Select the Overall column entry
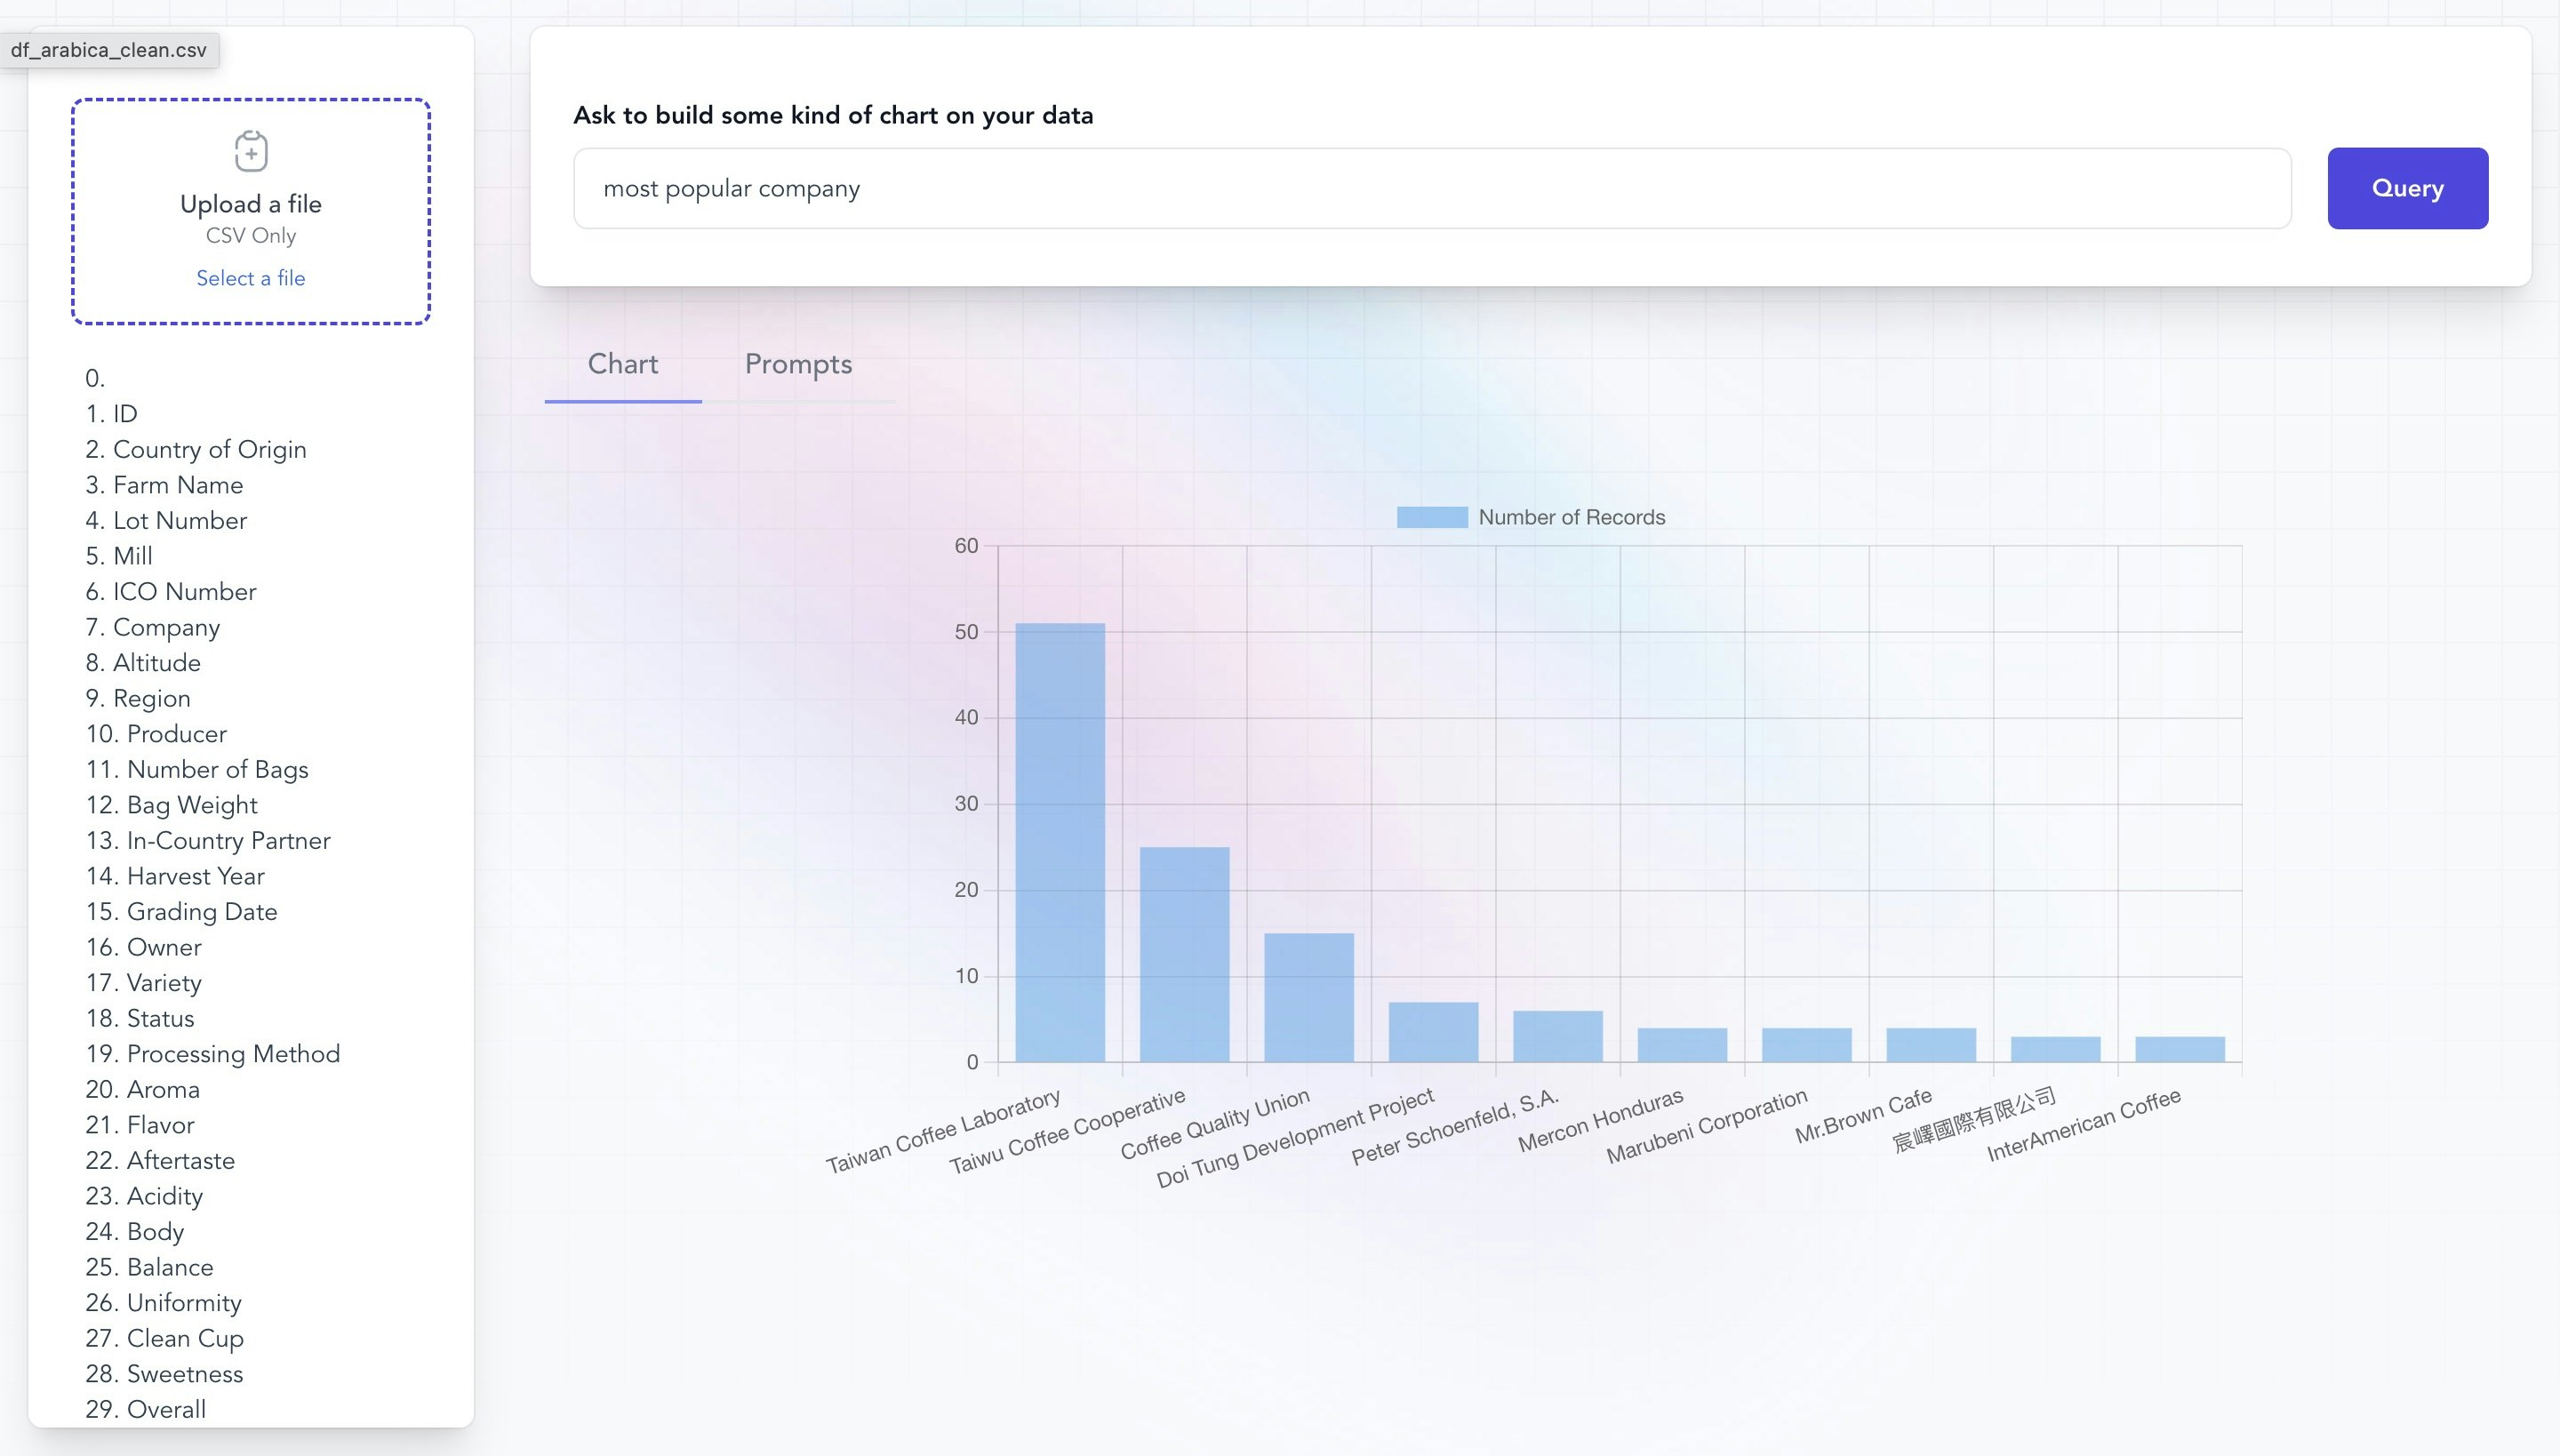 [x=166, y=1409]
